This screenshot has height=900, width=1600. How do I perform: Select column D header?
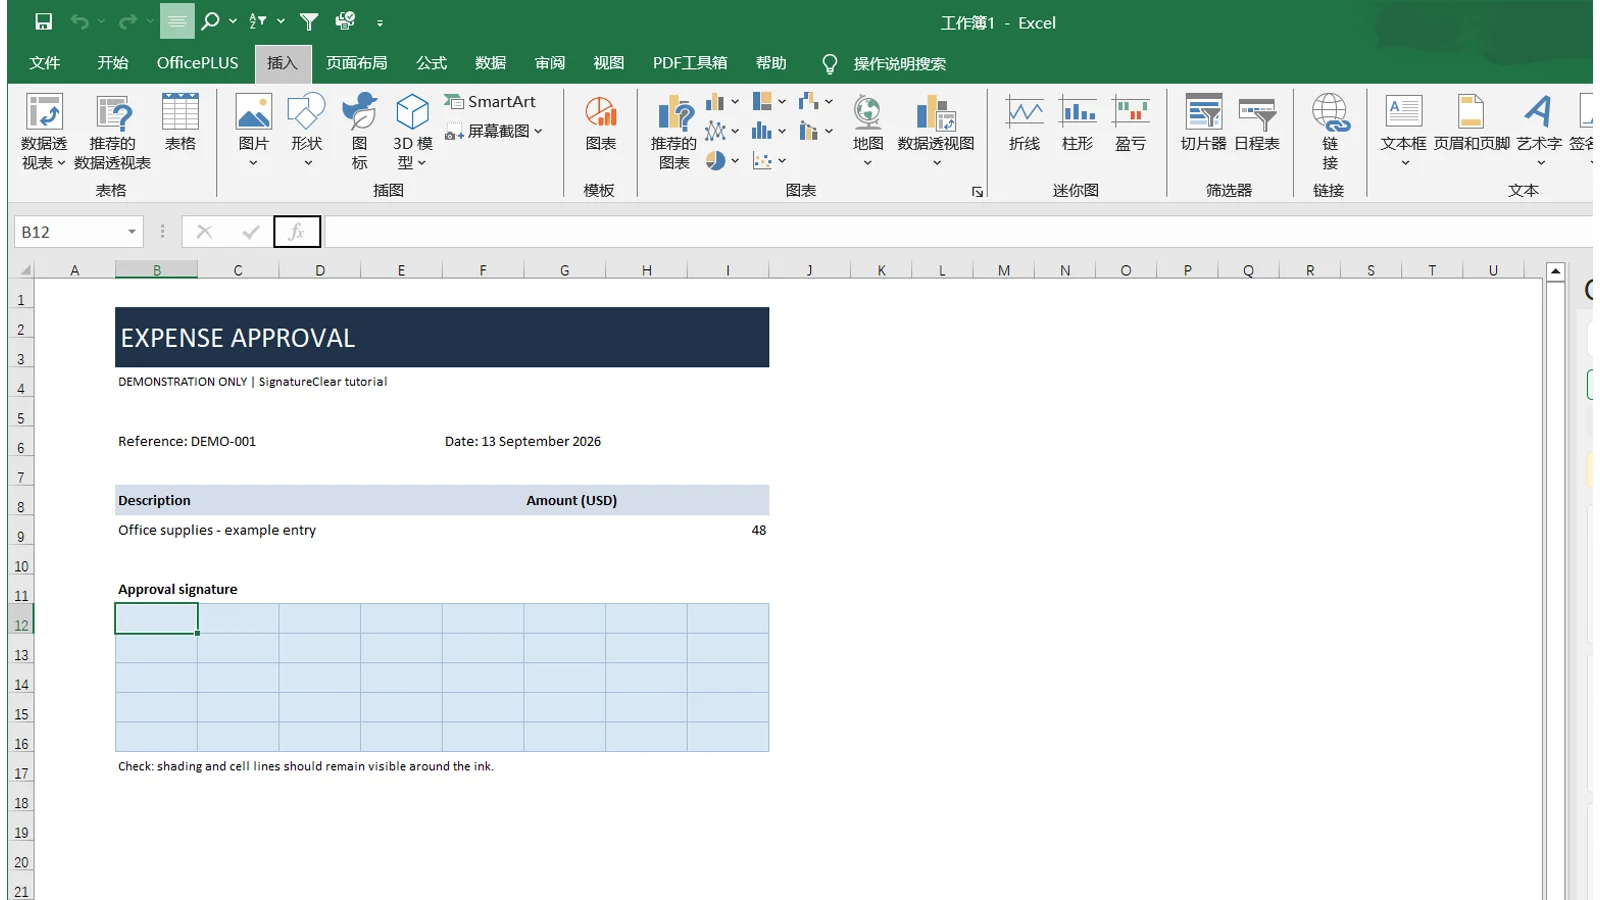tap(320, 270)
